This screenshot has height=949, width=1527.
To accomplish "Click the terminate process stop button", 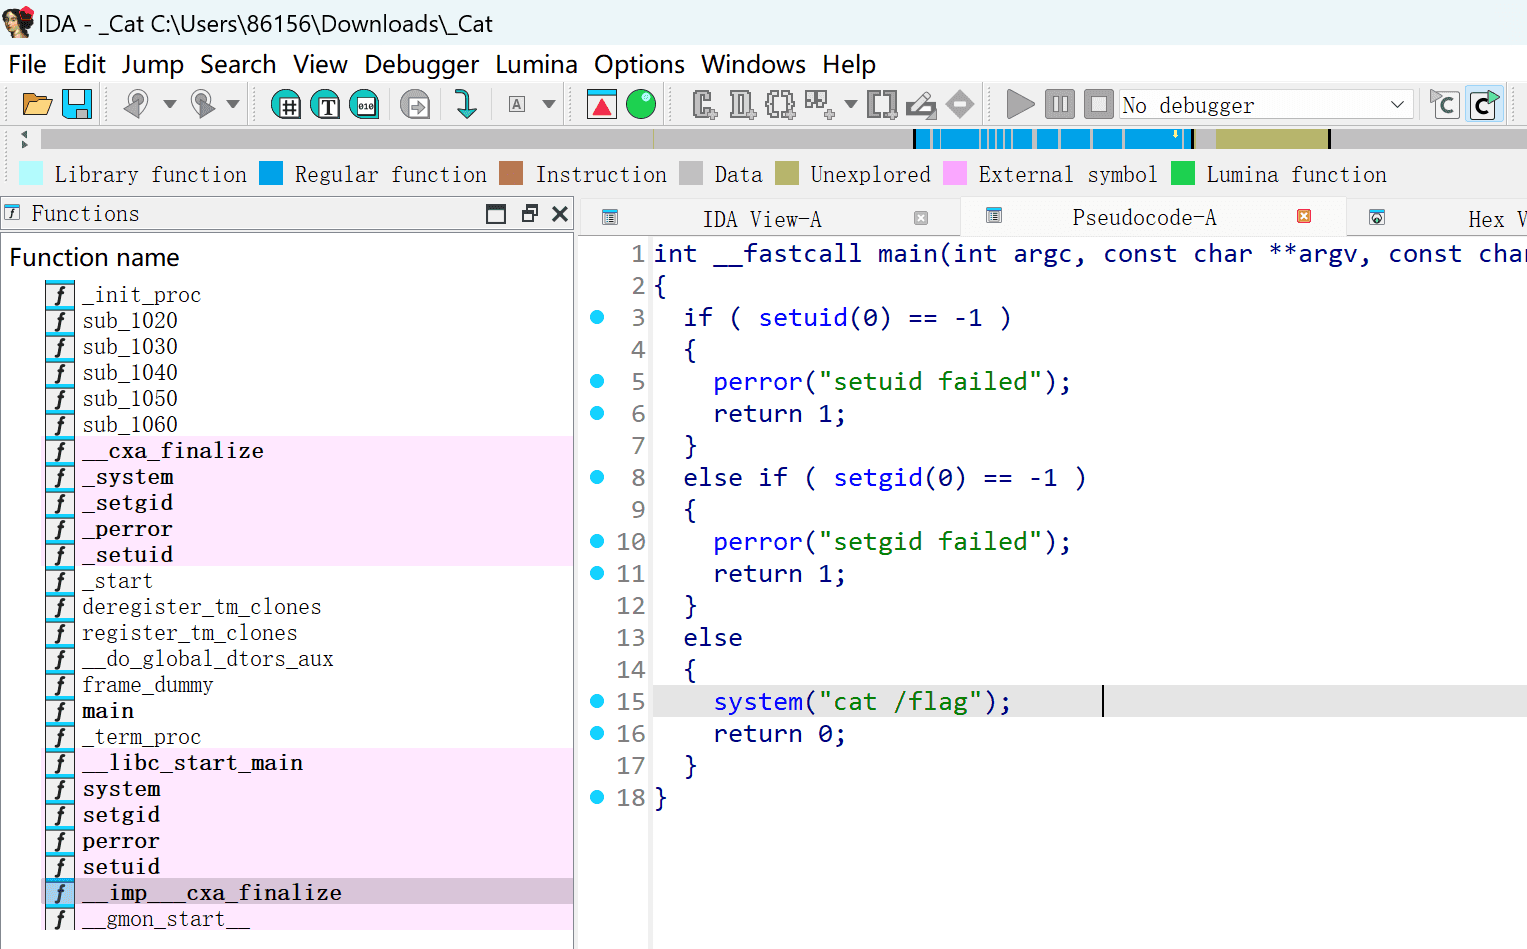I will click(x=1098, y=104).
